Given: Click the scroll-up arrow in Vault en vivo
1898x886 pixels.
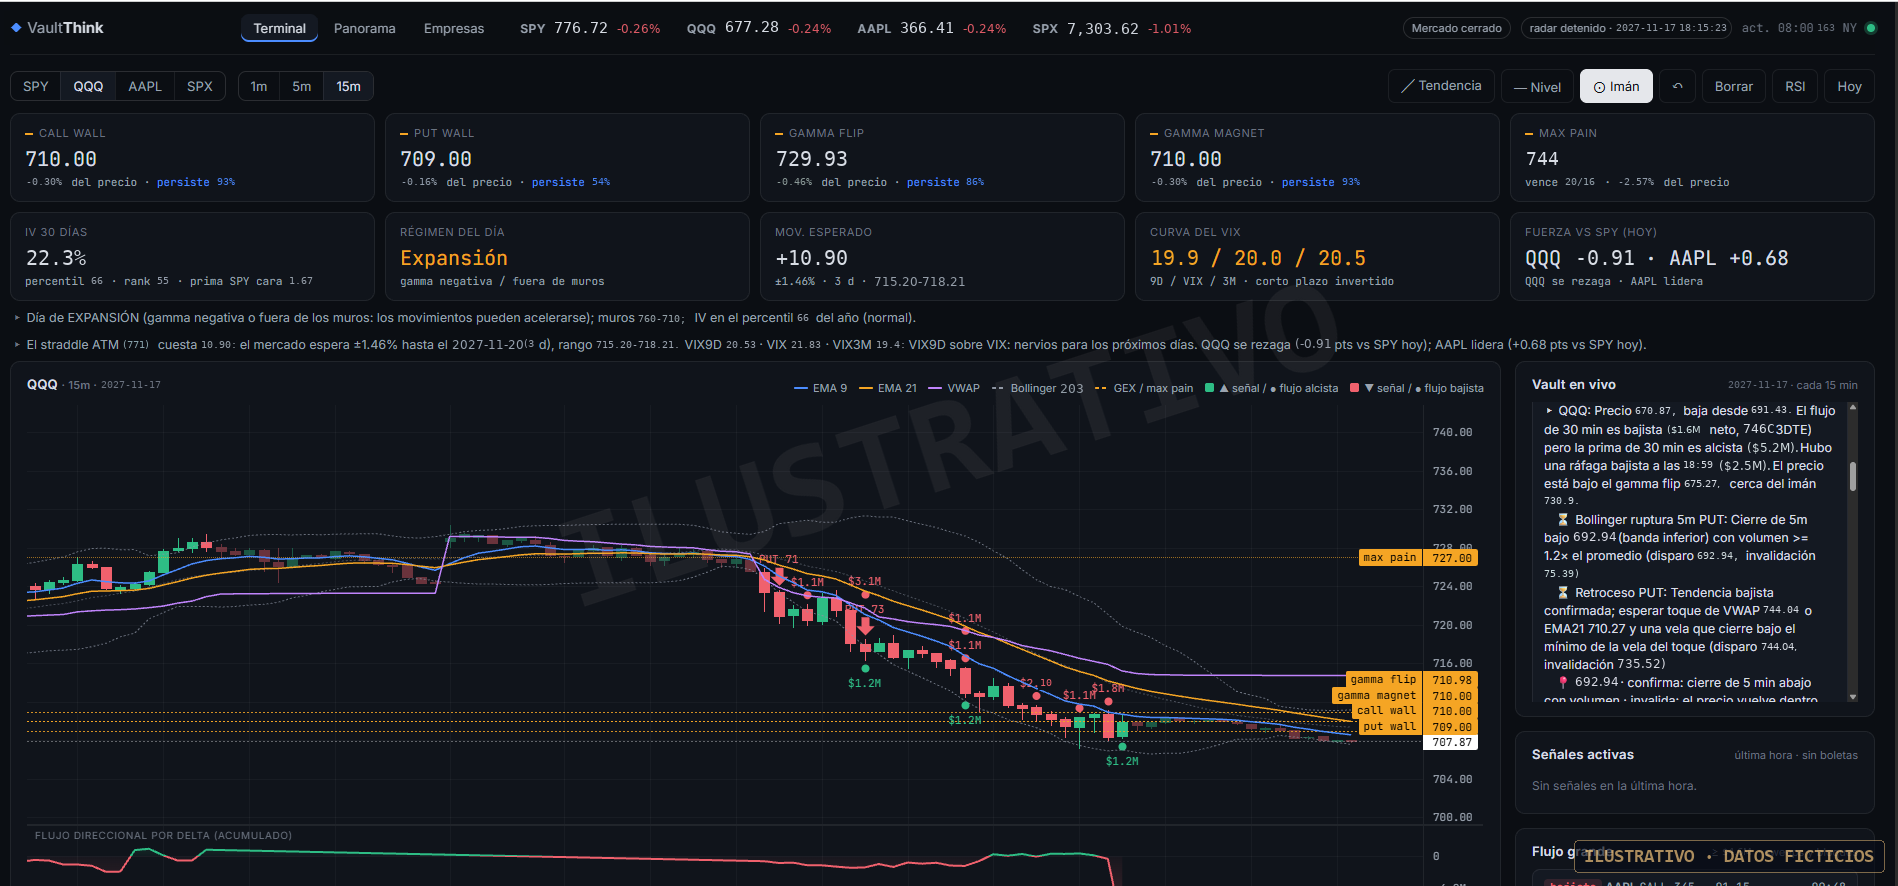Looking at the screenshot, I should (x=1853, y=408).
